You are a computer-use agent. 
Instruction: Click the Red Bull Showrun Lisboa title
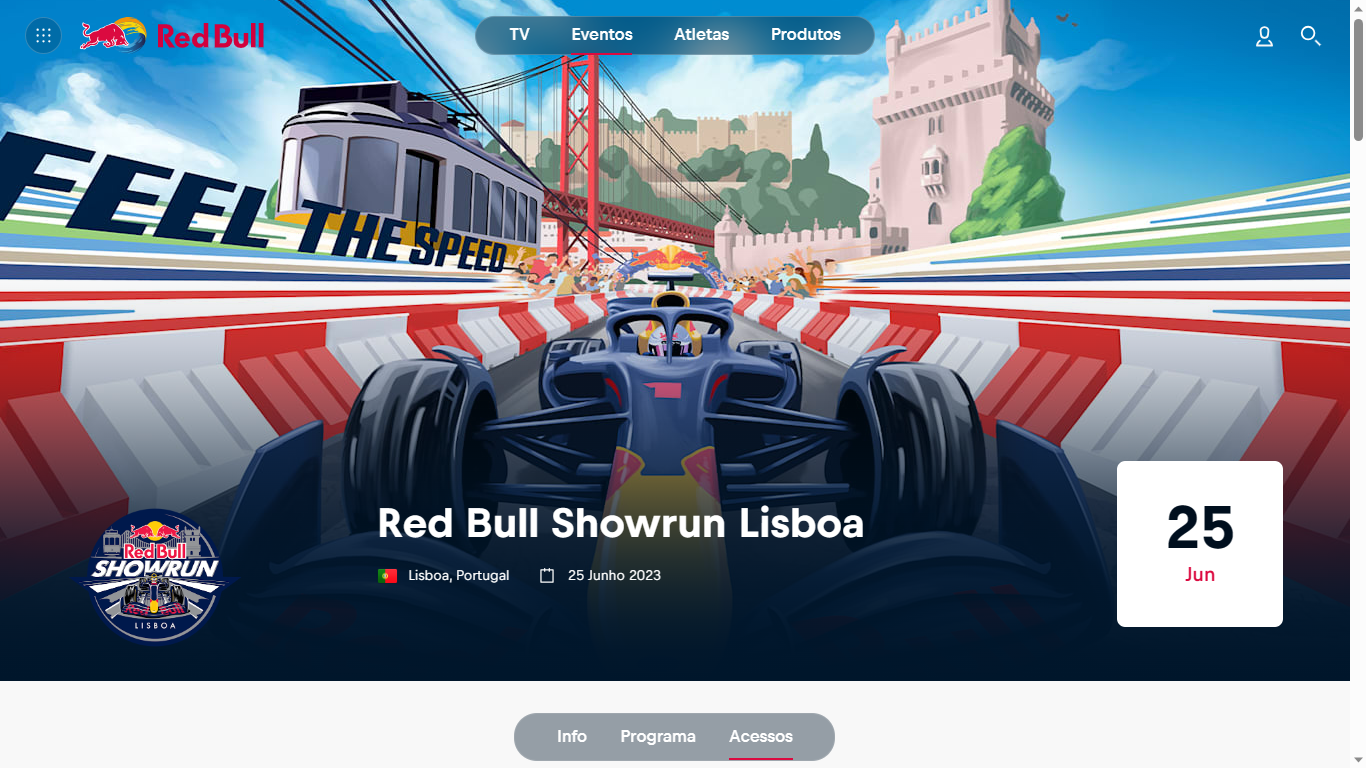[621, 524]
